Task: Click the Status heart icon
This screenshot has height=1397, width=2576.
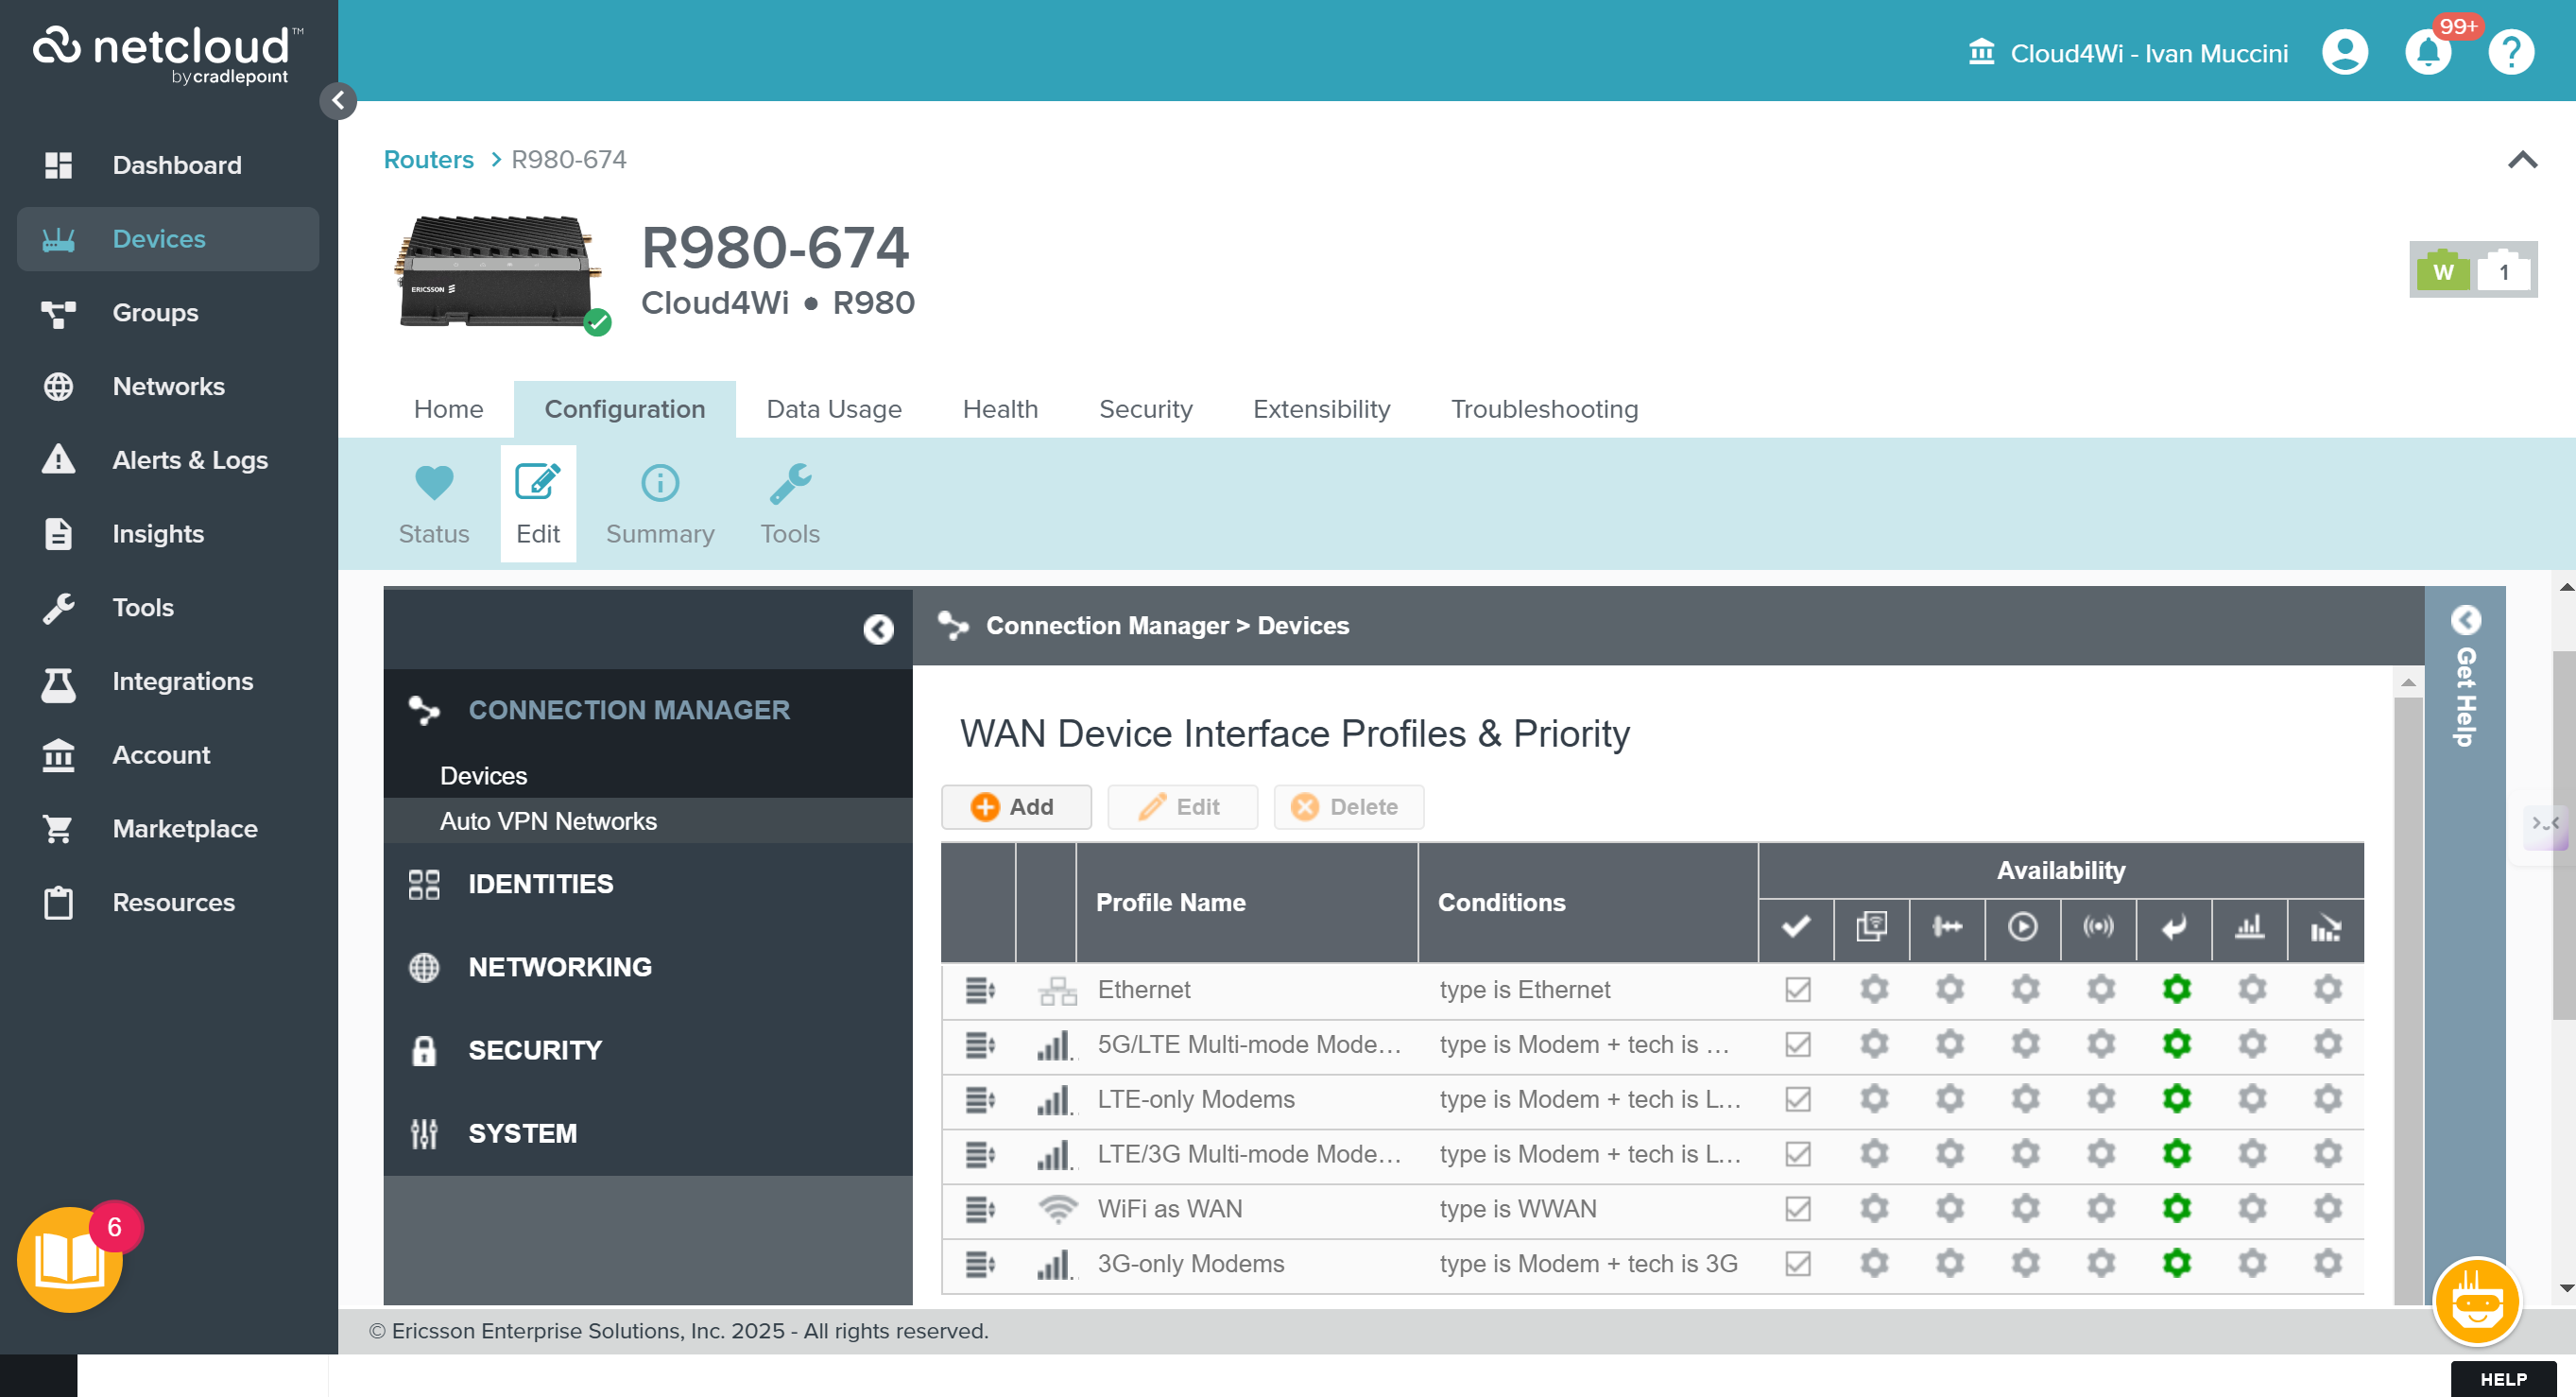Action: click(433, 484)
